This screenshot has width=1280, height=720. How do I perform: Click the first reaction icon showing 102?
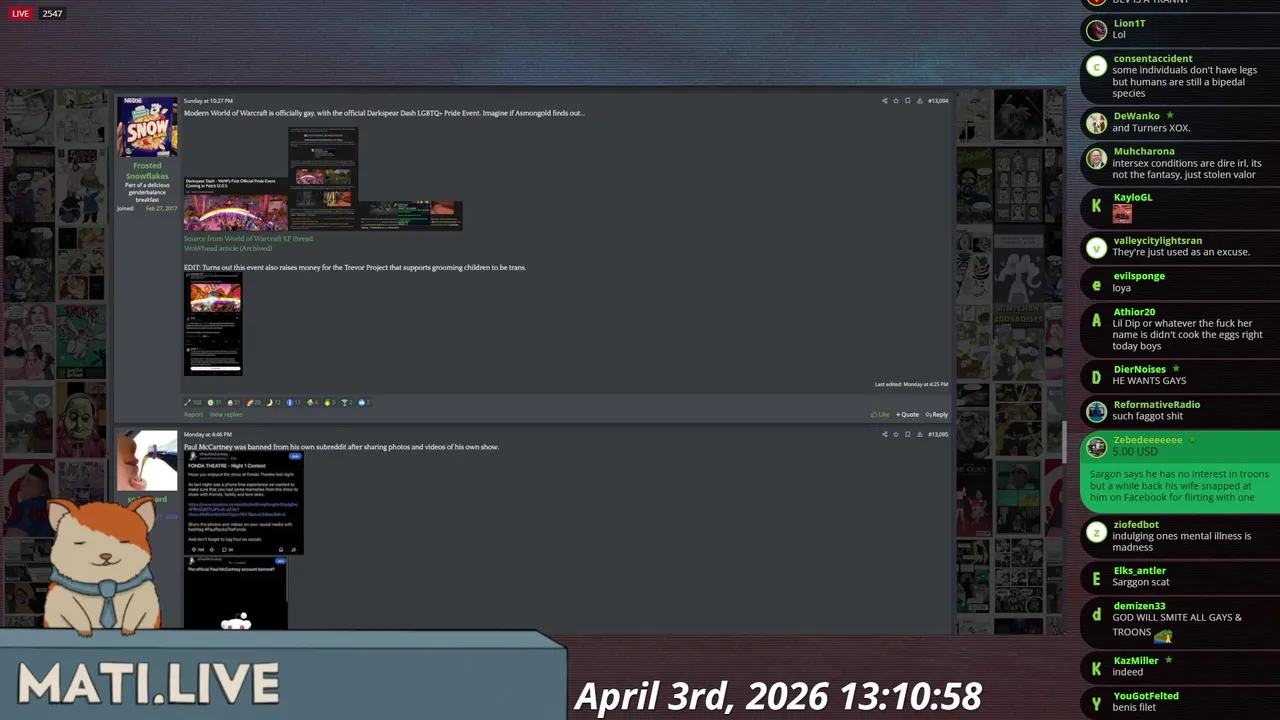click(x=187, y=402)
